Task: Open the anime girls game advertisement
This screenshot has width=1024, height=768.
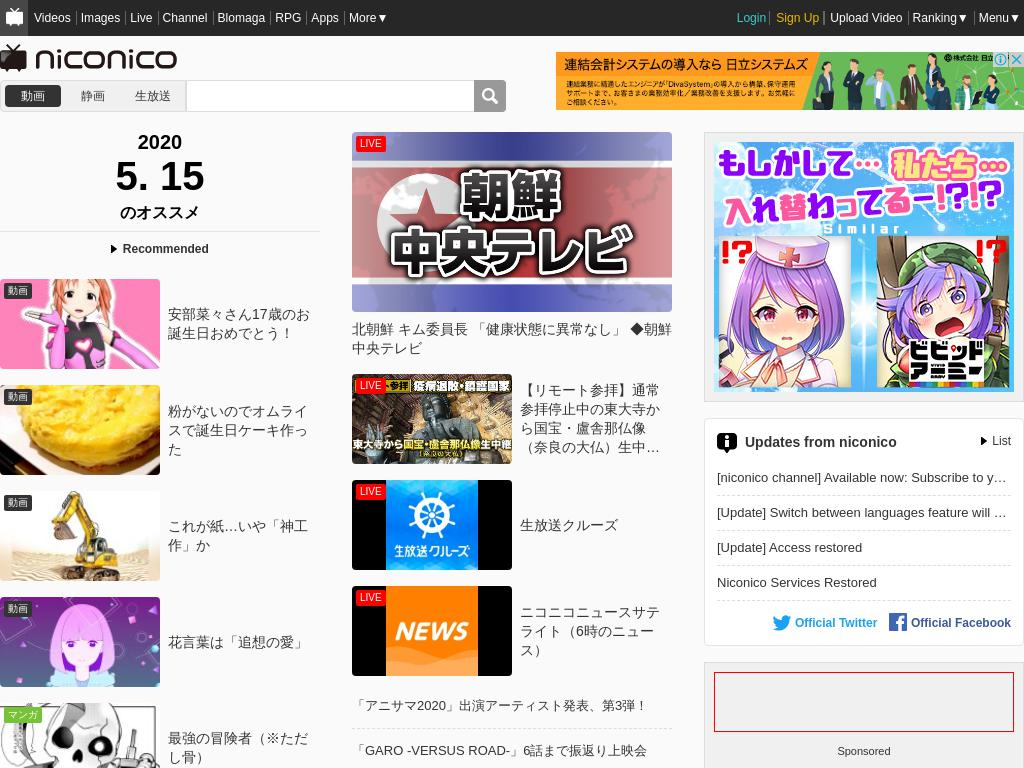Action: coord(864,266)
